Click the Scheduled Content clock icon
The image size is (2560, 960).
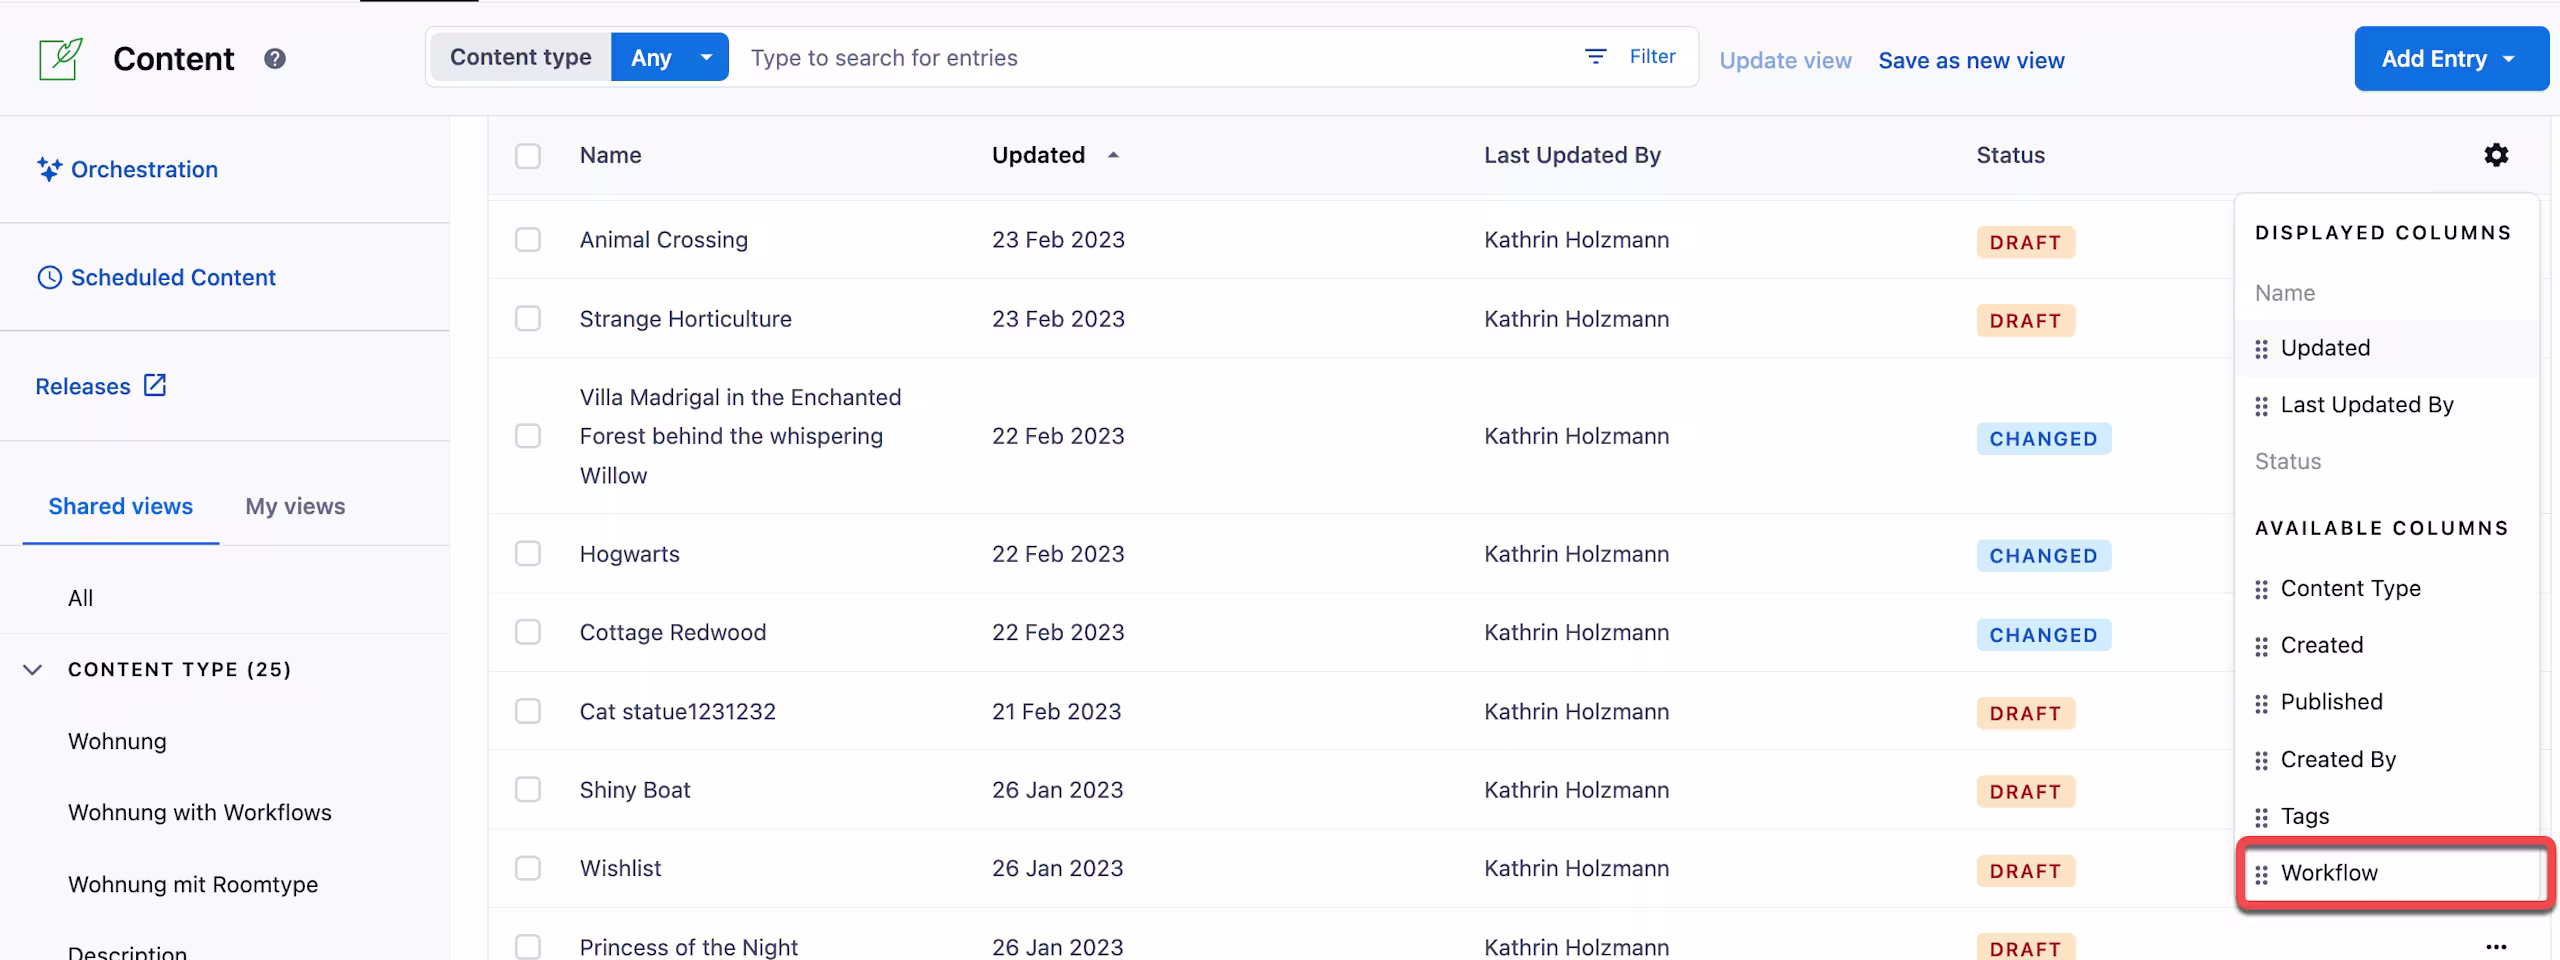click(x=49, y=277)
